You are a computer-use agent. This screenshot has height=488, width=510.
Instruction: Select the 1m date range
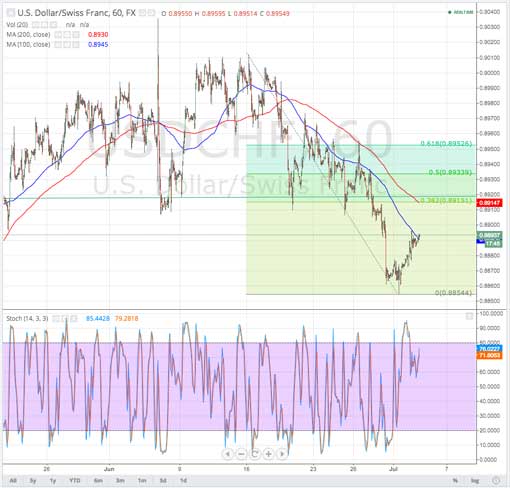pos(142,480)
